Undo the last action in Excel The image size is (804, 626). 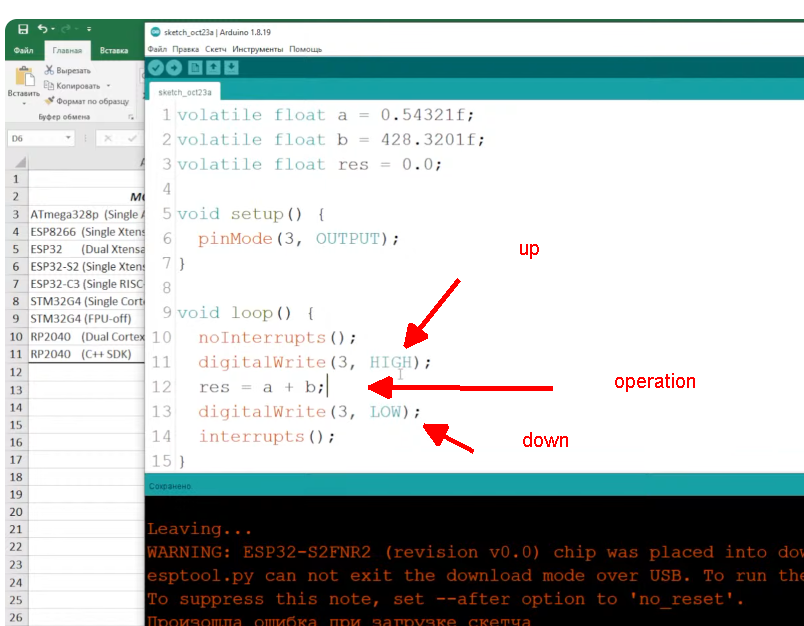pos(43,29)
